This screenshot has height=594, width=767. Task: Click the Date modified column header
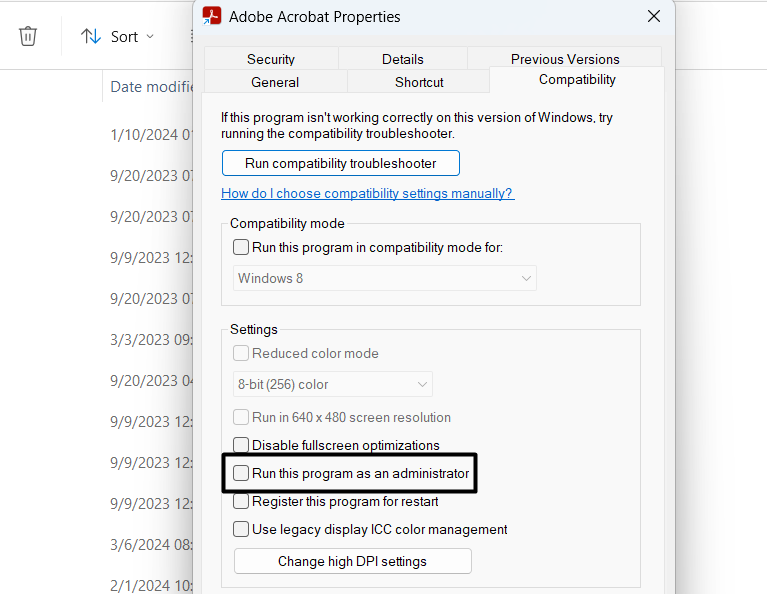coord(150,86)
